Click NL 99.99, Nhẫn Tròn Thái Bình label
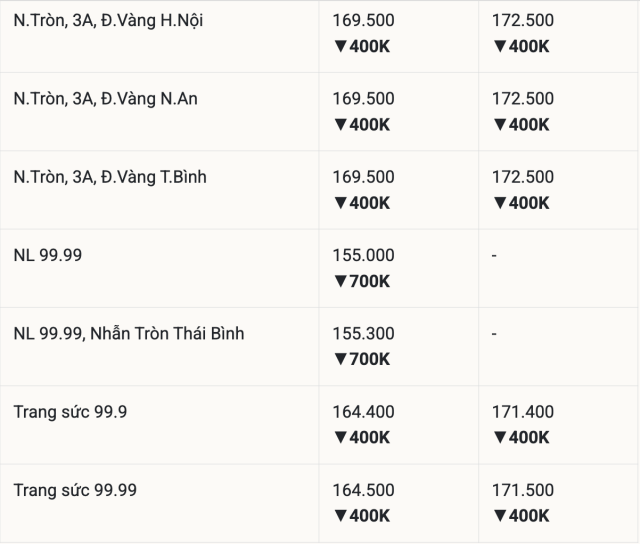This screenshot has height=544, width=640. click(x=129, y=333)
